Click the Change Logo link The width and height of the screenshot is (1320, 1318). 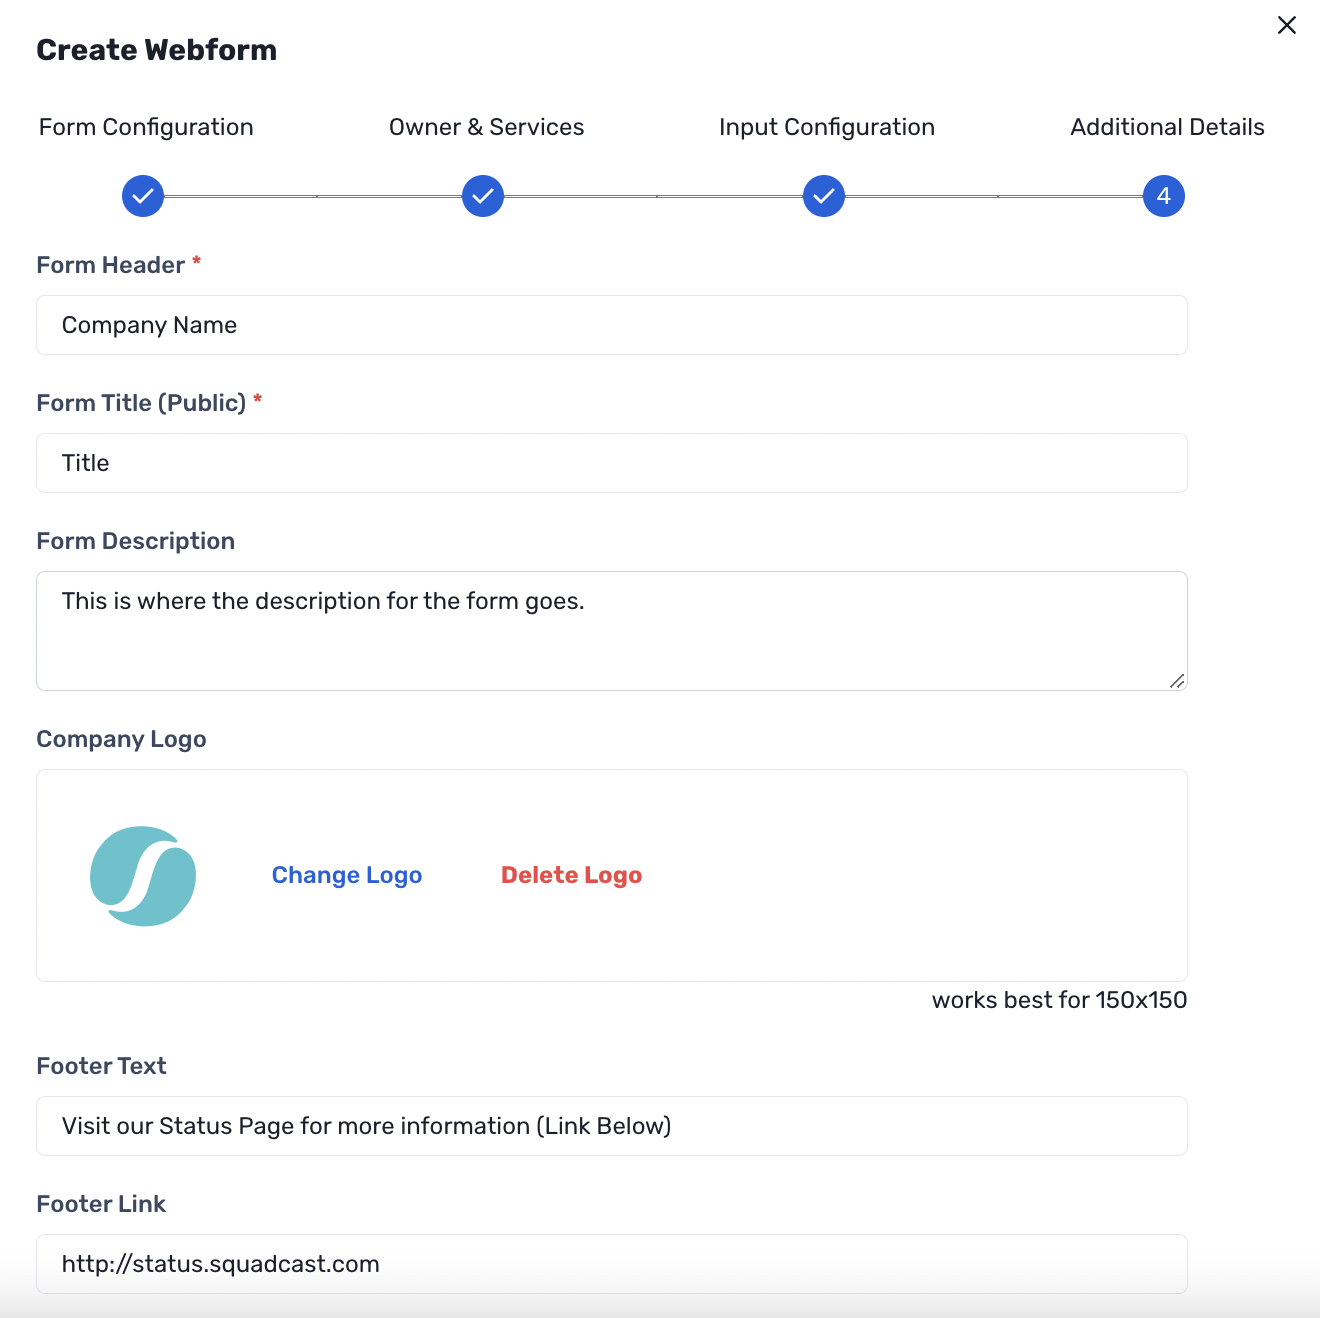coord(346,875)
